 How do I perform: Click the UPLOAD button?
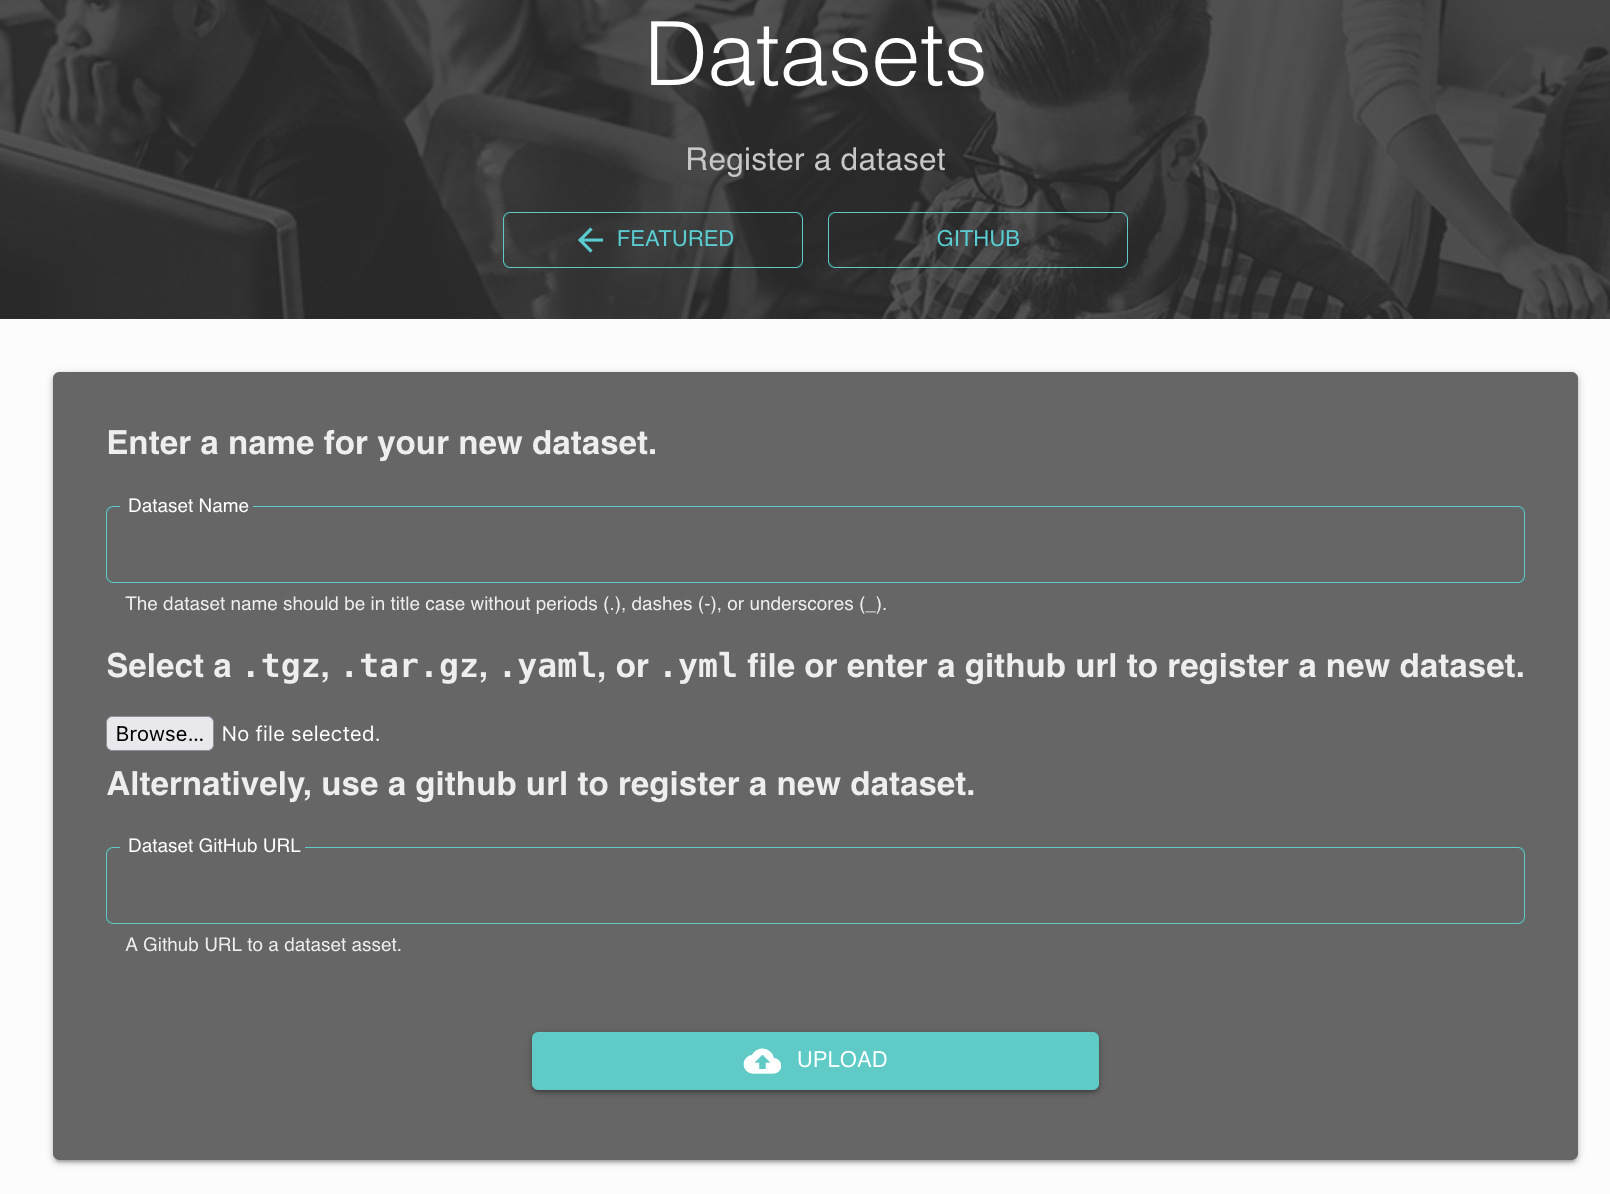[x=815, y=1061]
